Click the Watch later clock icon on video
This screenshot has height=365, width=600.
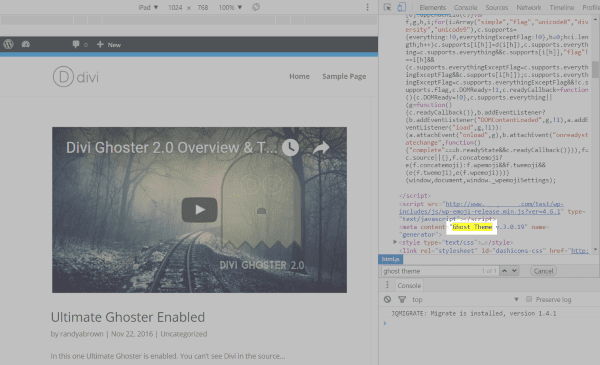(x=291, y=148)
